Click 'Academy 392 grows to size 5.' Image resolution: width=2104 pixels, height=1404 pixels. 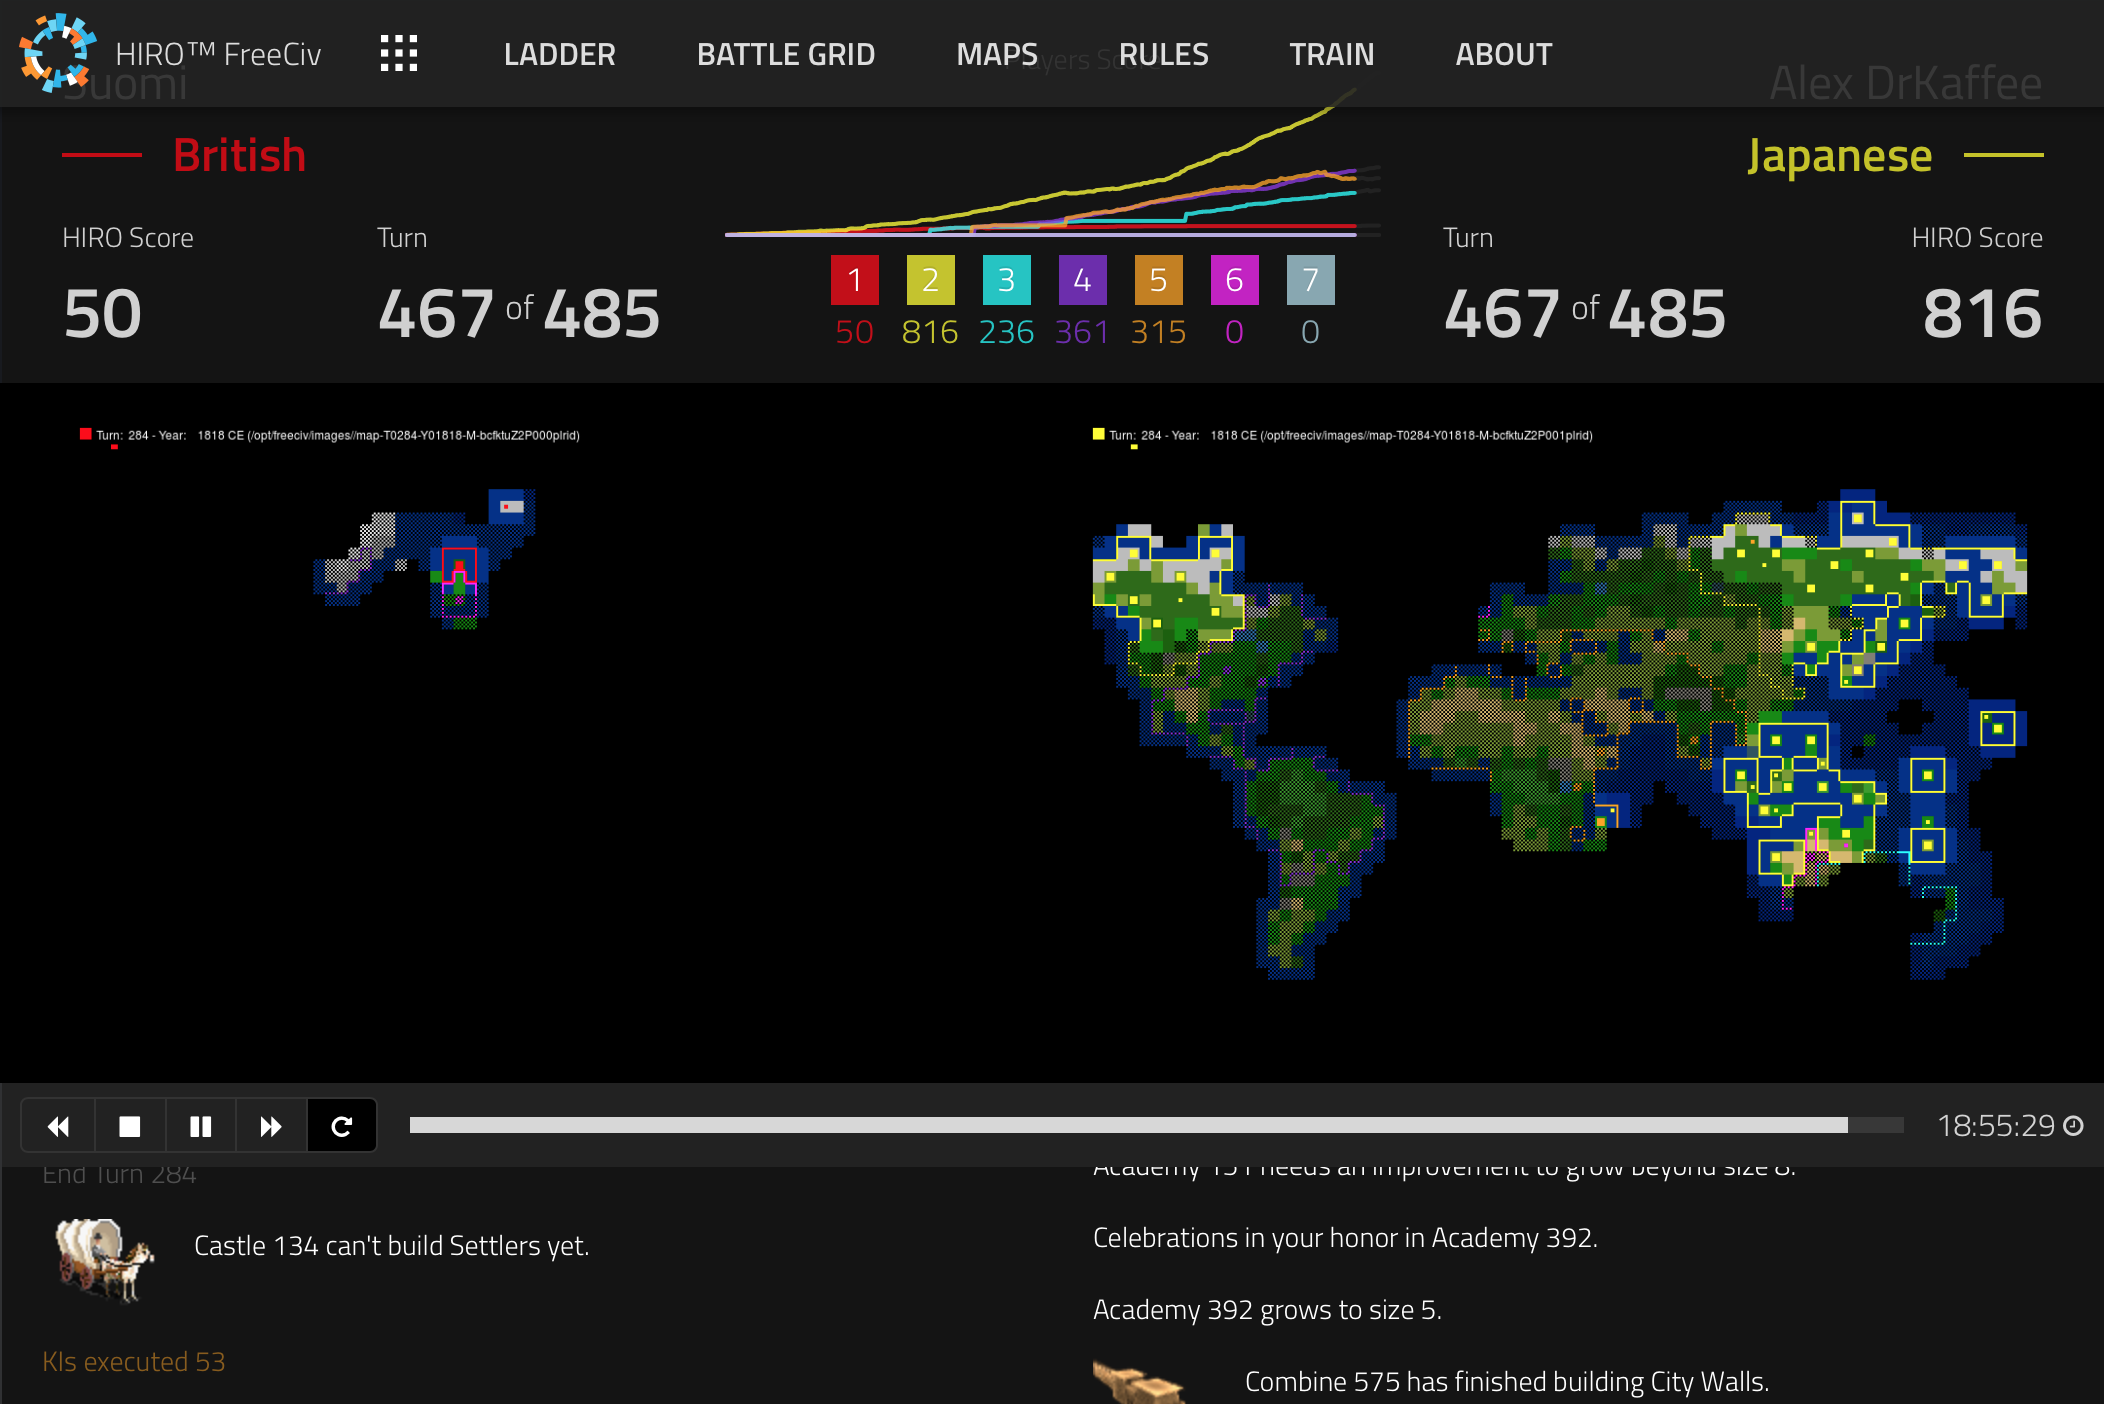coord(1267,1310)
